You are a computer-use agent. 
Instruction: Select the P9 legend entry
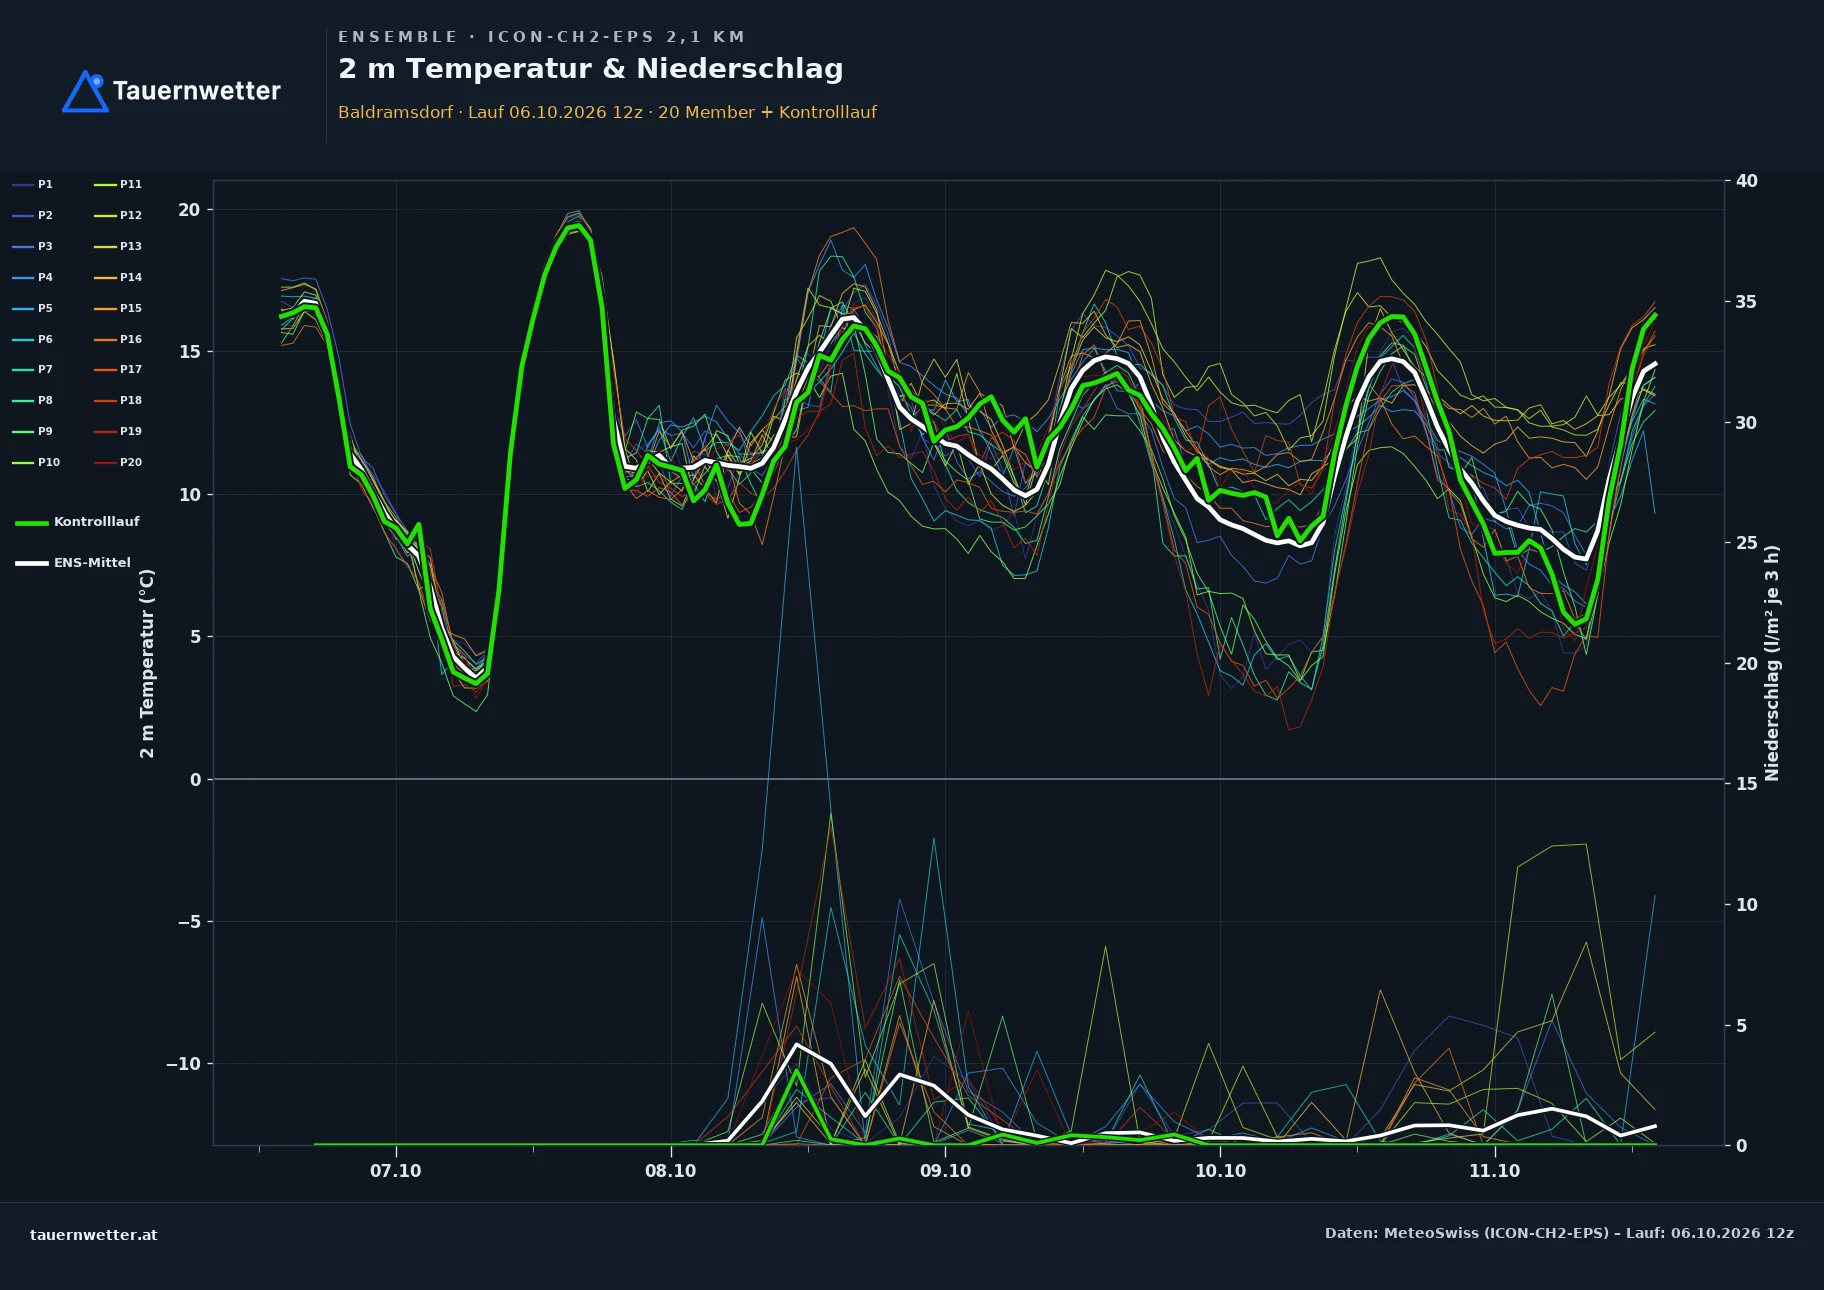(x=33, y=431)
